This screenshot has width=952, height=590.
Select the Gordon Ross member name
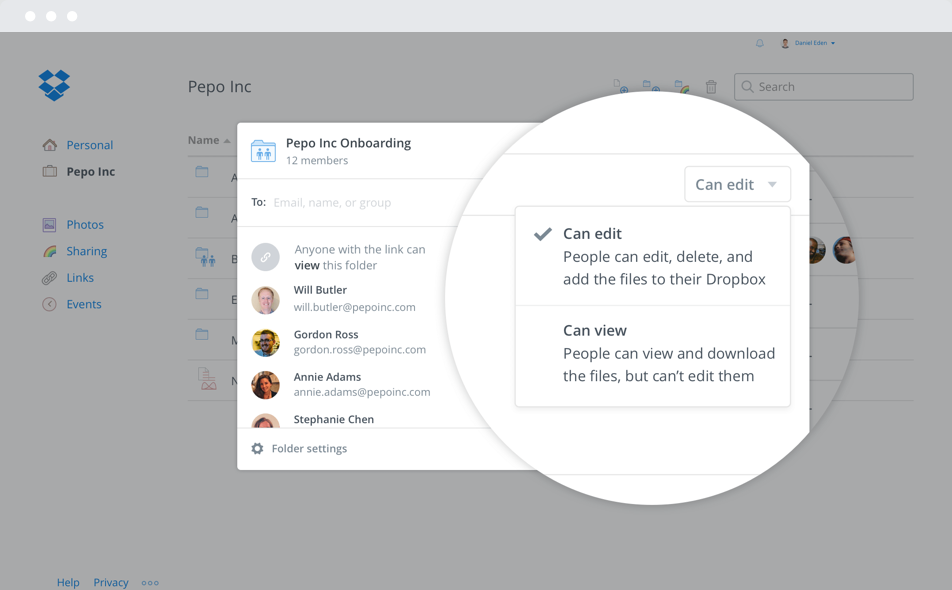point(326,334)
